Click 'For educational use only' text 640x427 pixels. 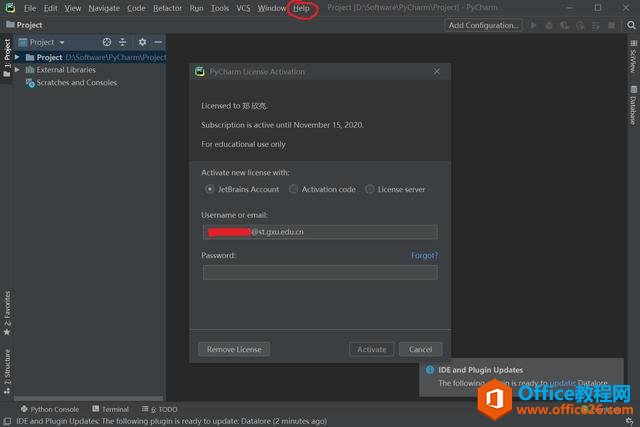(x=243, y=144)
